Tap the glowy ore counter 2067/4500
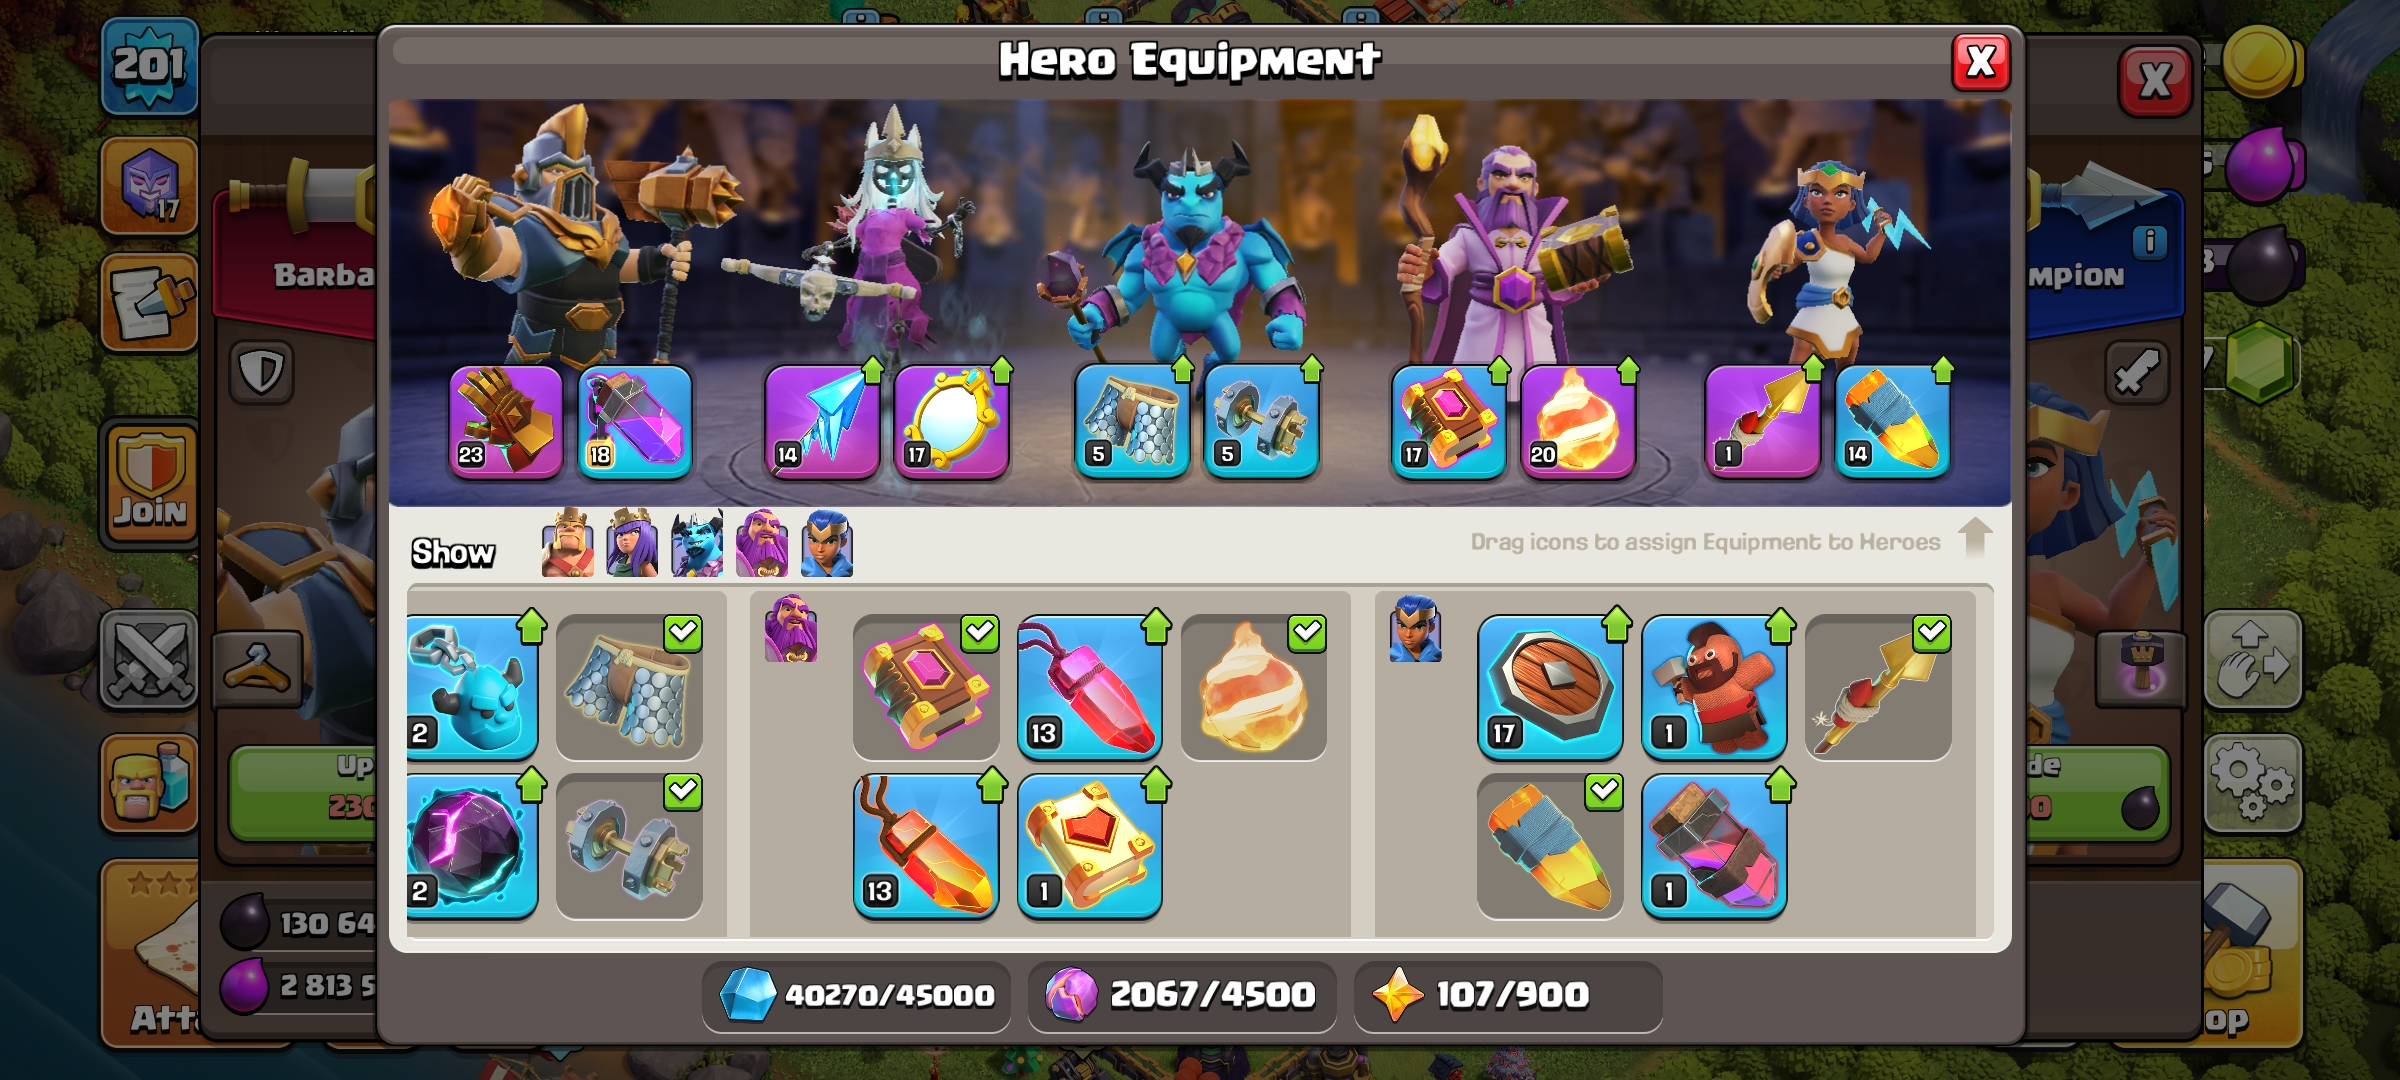The width and height of the screenshot is (2400, 1080). pos(1182,995)
